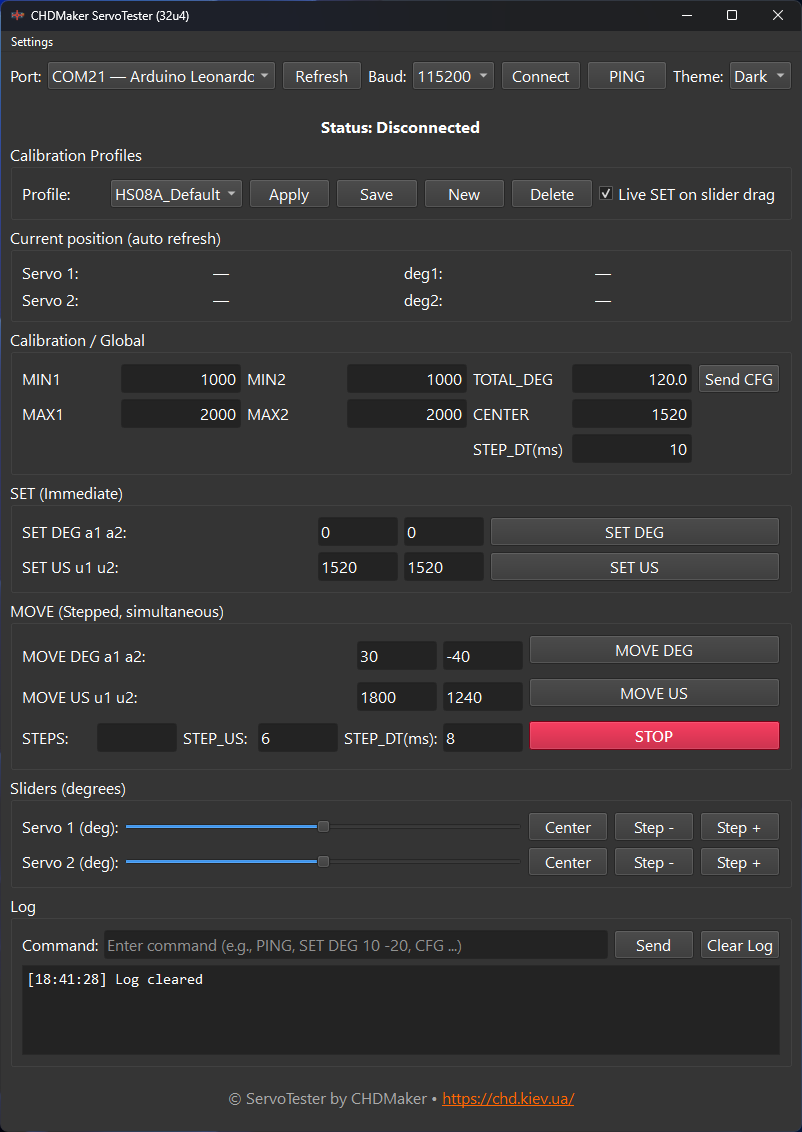Center Servo 1 using Center button
Image resolution: width=802 pixels, height=1132 pixels.
(567, 827)
